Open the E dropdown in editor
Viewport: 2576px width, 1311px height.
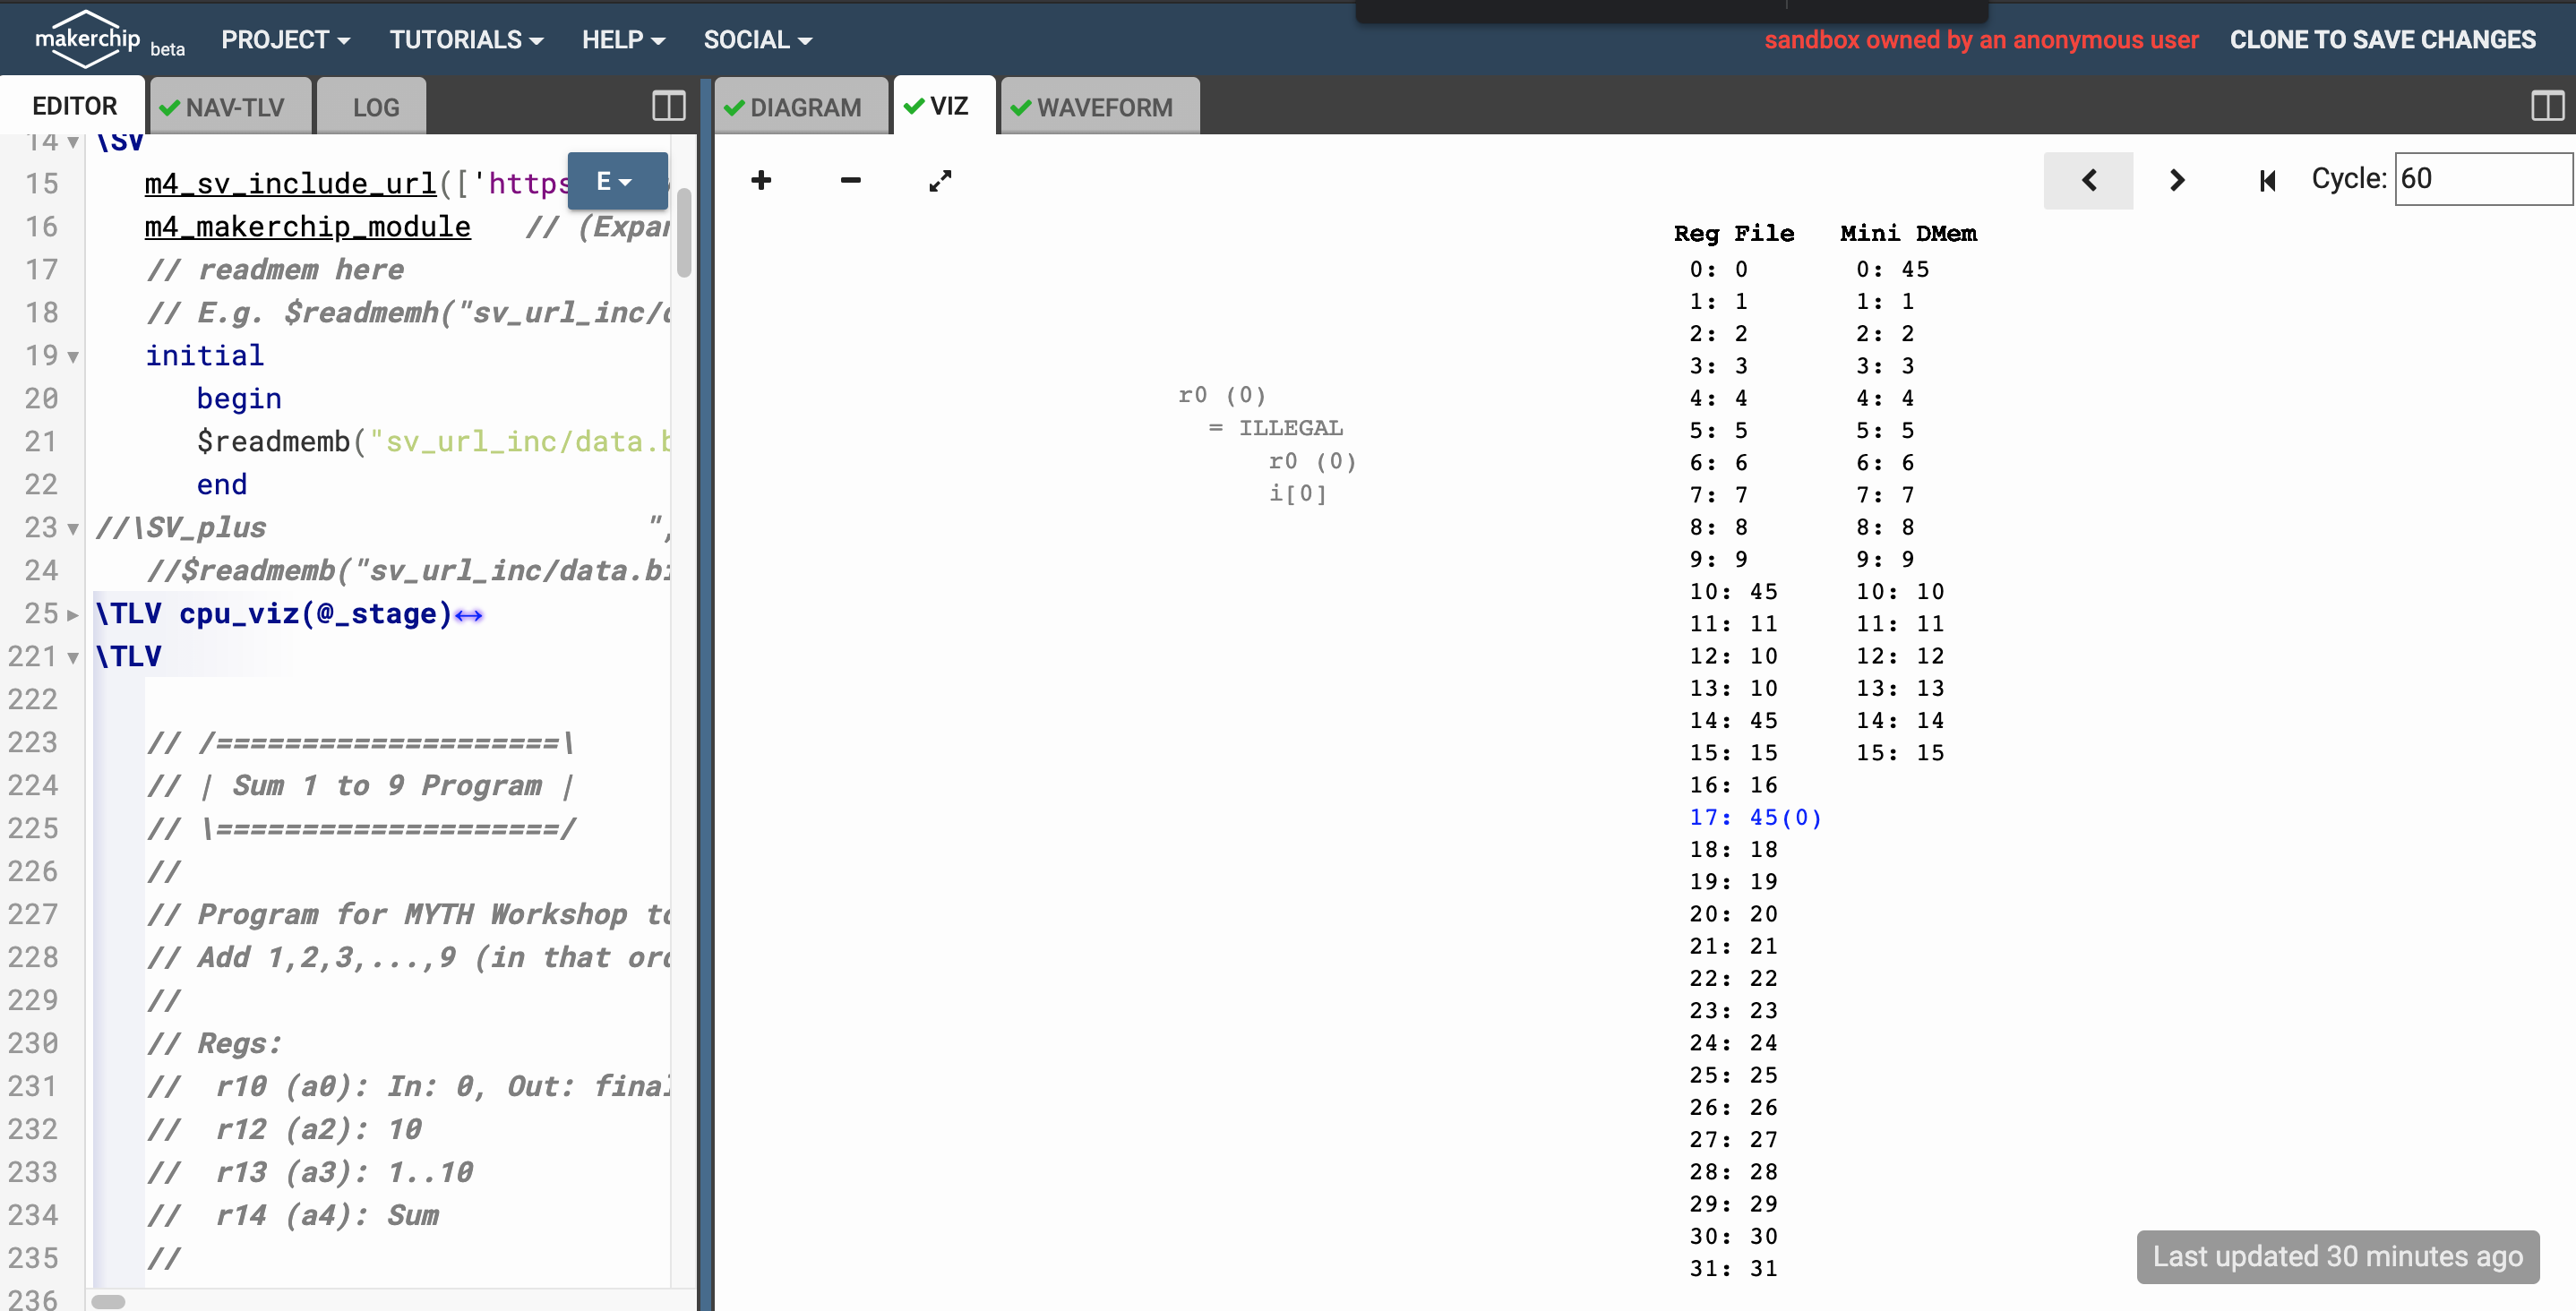coord(616,181)
